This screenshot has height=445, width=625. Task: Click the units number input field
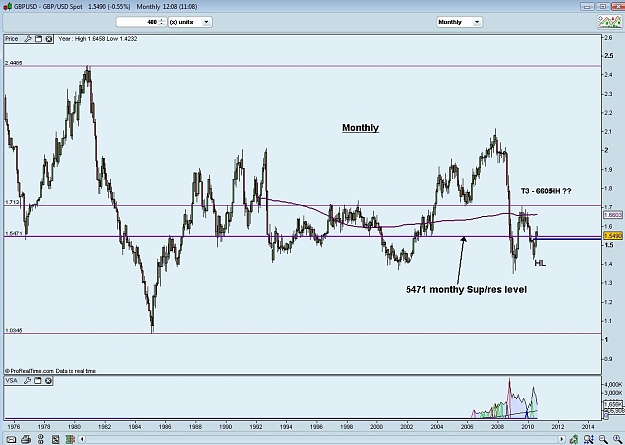[138, 22]
